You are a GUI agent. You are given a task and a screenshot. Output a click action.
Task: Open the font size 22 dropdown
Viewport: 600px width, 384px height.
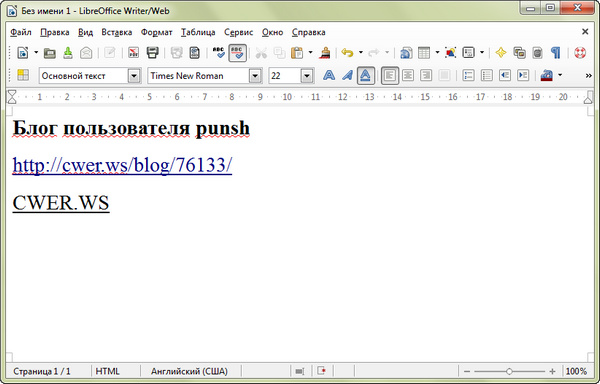(x=307, y=76)
